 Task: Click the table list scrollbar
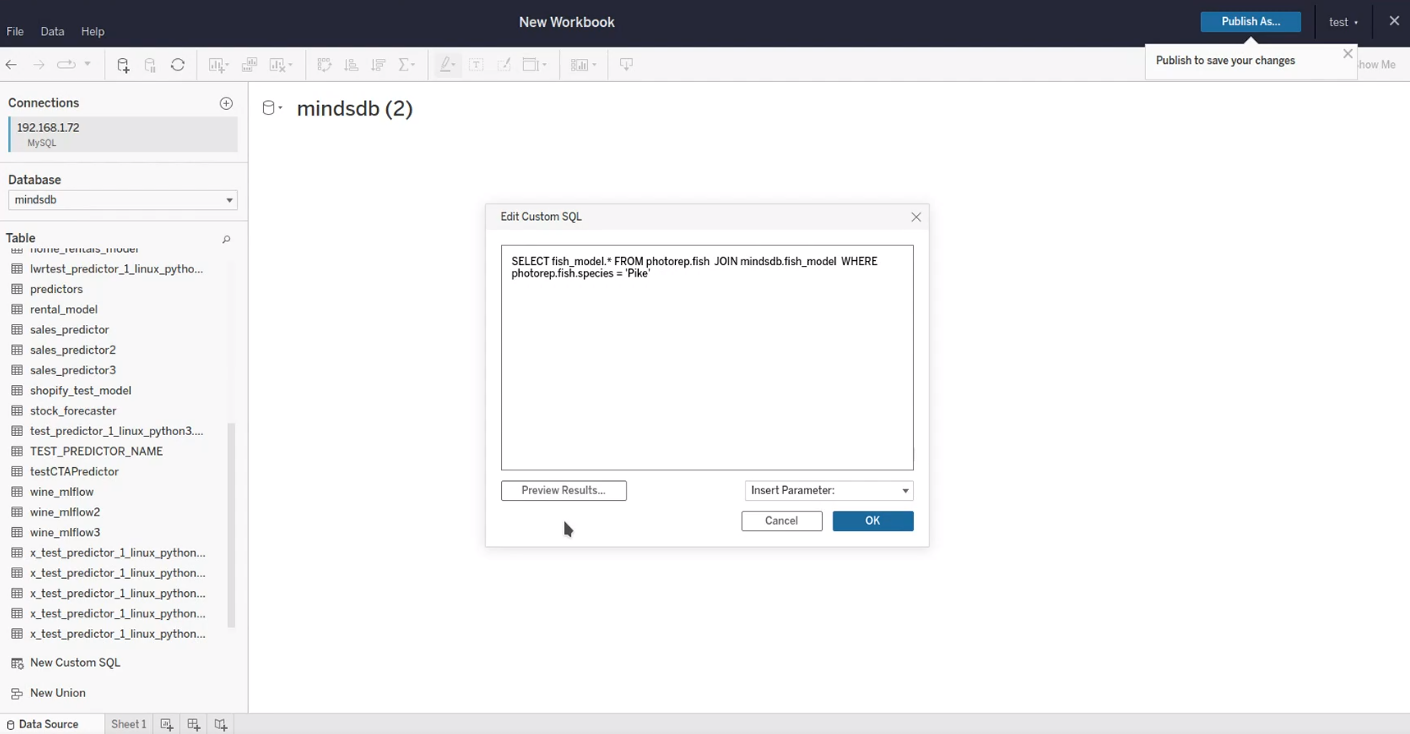tap(232, 525)
